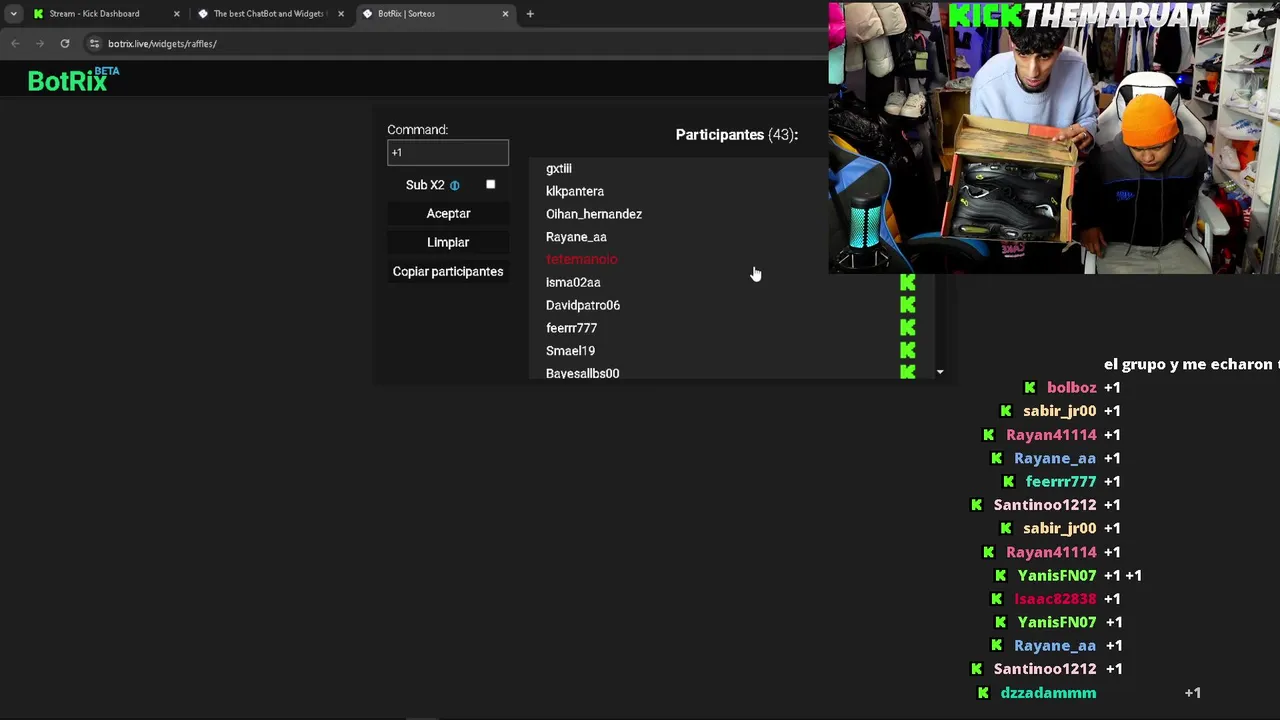Screen dimensions: 1280x720
Task: Select participant klkpantera
Action: click(575, 191)
